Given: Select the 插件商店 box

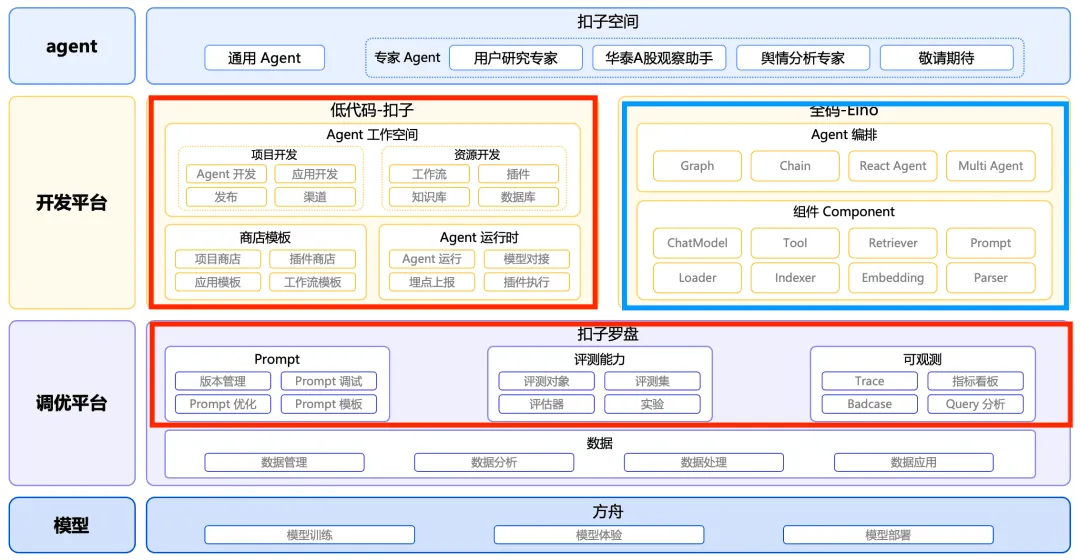Looking at the screenshot, I should coord(313,259).
